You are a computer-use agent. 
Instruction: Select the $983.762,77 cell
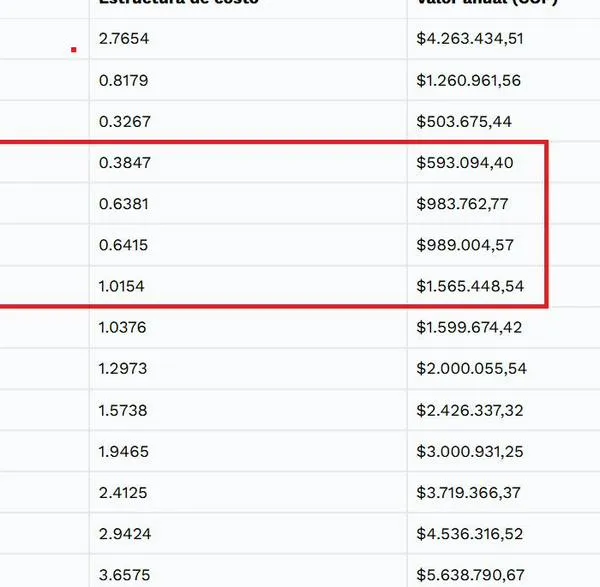pos(463,203)
